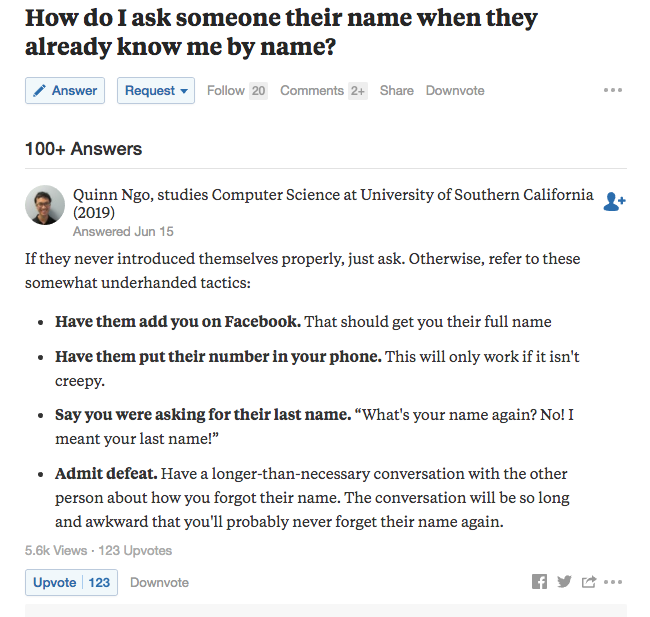Toggle Follow on this question
Screen dimensions: 650x617
coord(226,90)
